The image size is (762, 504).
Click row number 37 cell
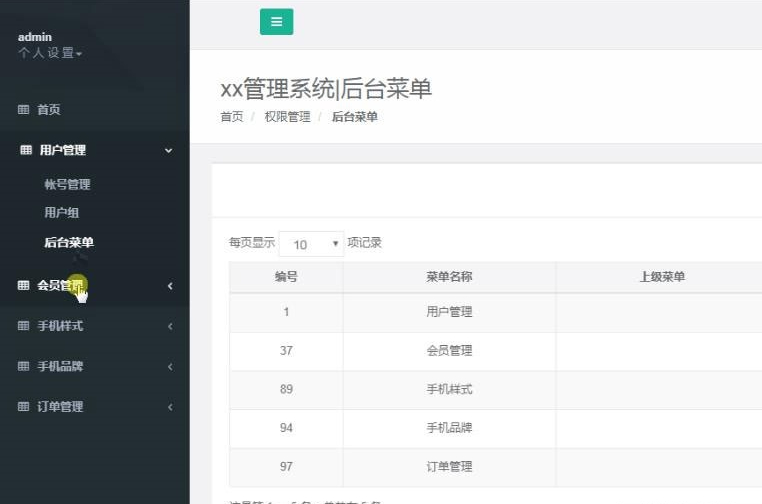tap(286, 351)
